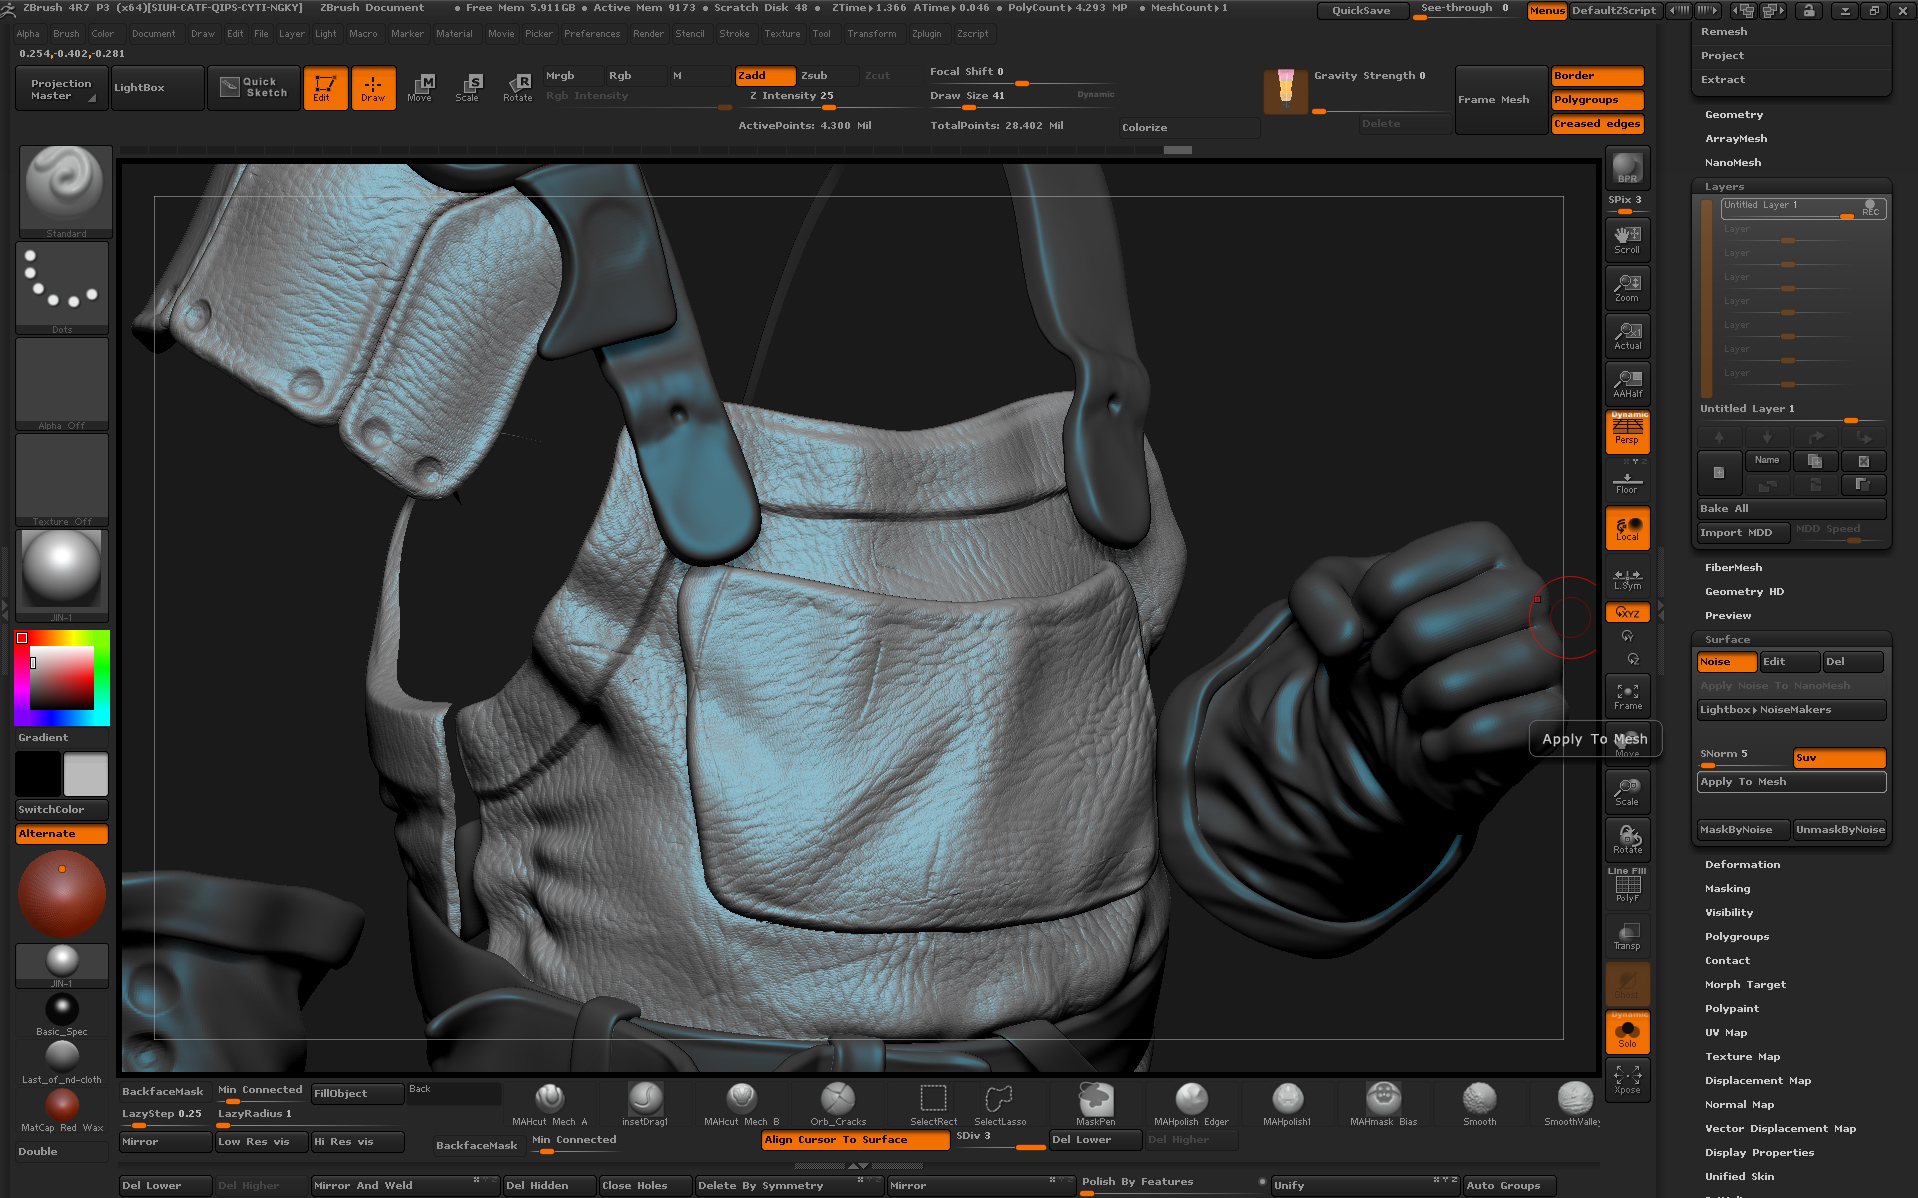Click the Apply To Mesh button
This screenshot has height=1198, width=1918.
point(1791,782)
